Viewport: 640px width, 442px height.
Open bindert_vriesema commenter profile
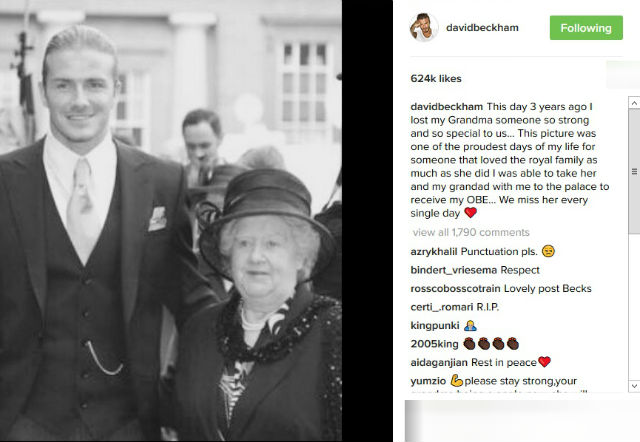(x=453, y=270)
